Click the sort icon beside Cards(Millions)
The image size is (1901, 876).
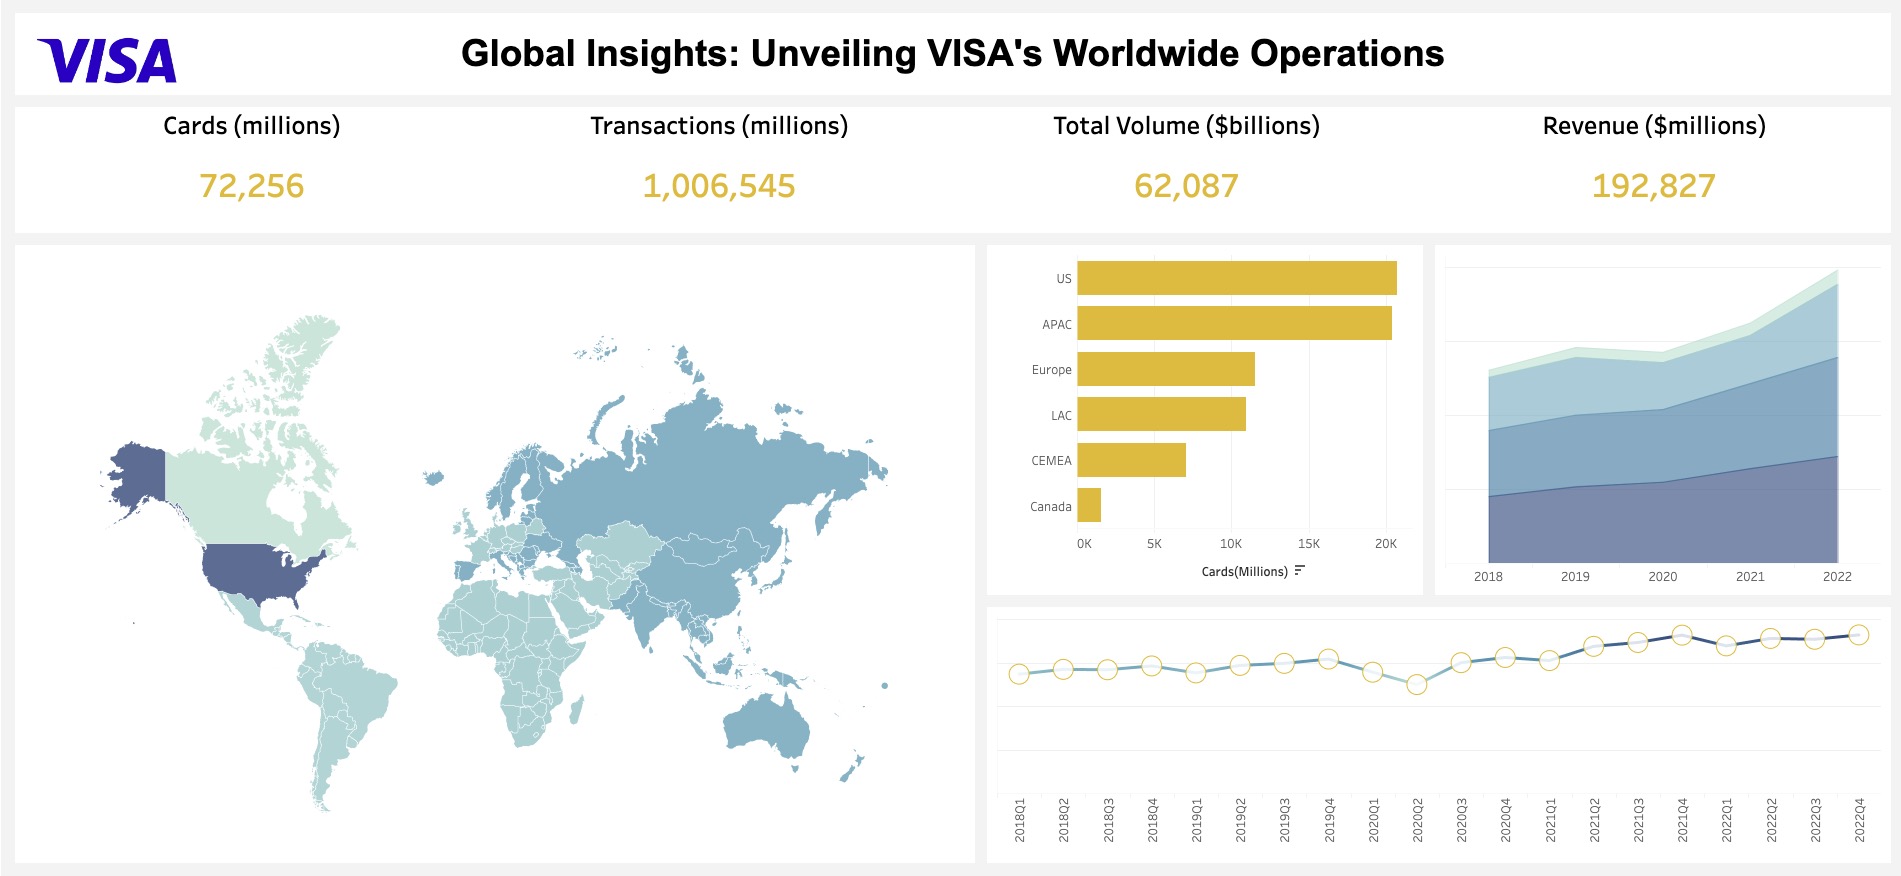(1299, 571)
